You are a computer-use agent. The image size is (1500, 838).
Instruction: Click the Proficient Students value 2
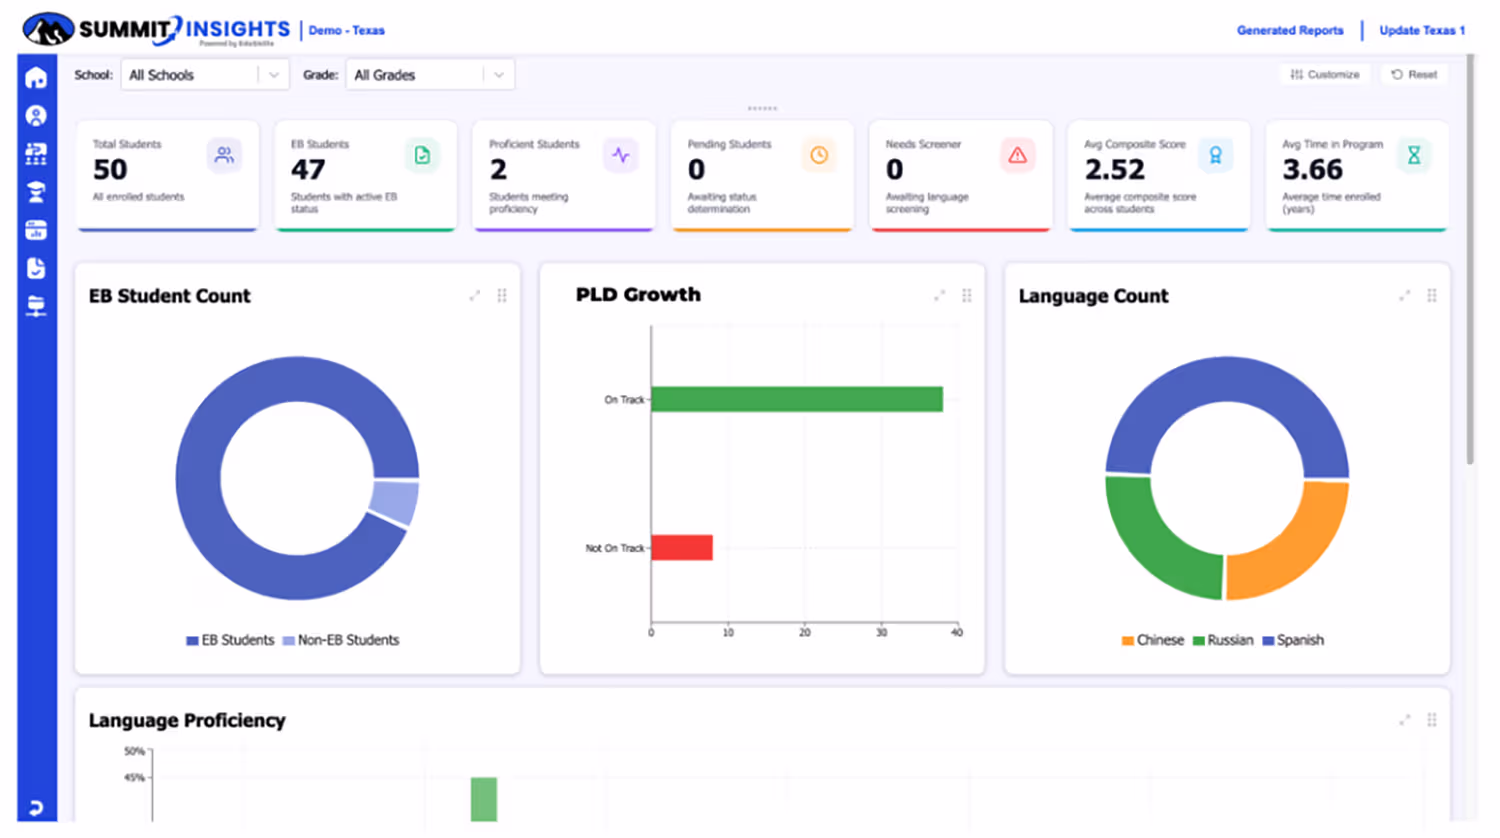[x=498, y=170]
